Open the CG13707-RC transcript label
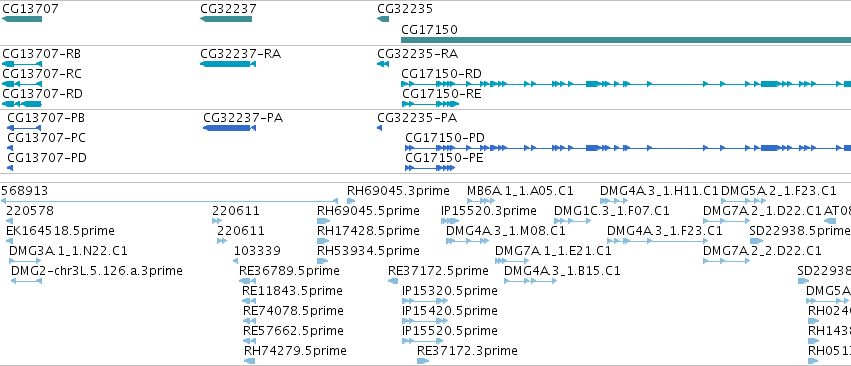 pyautogui.click(x=42, y=74)
